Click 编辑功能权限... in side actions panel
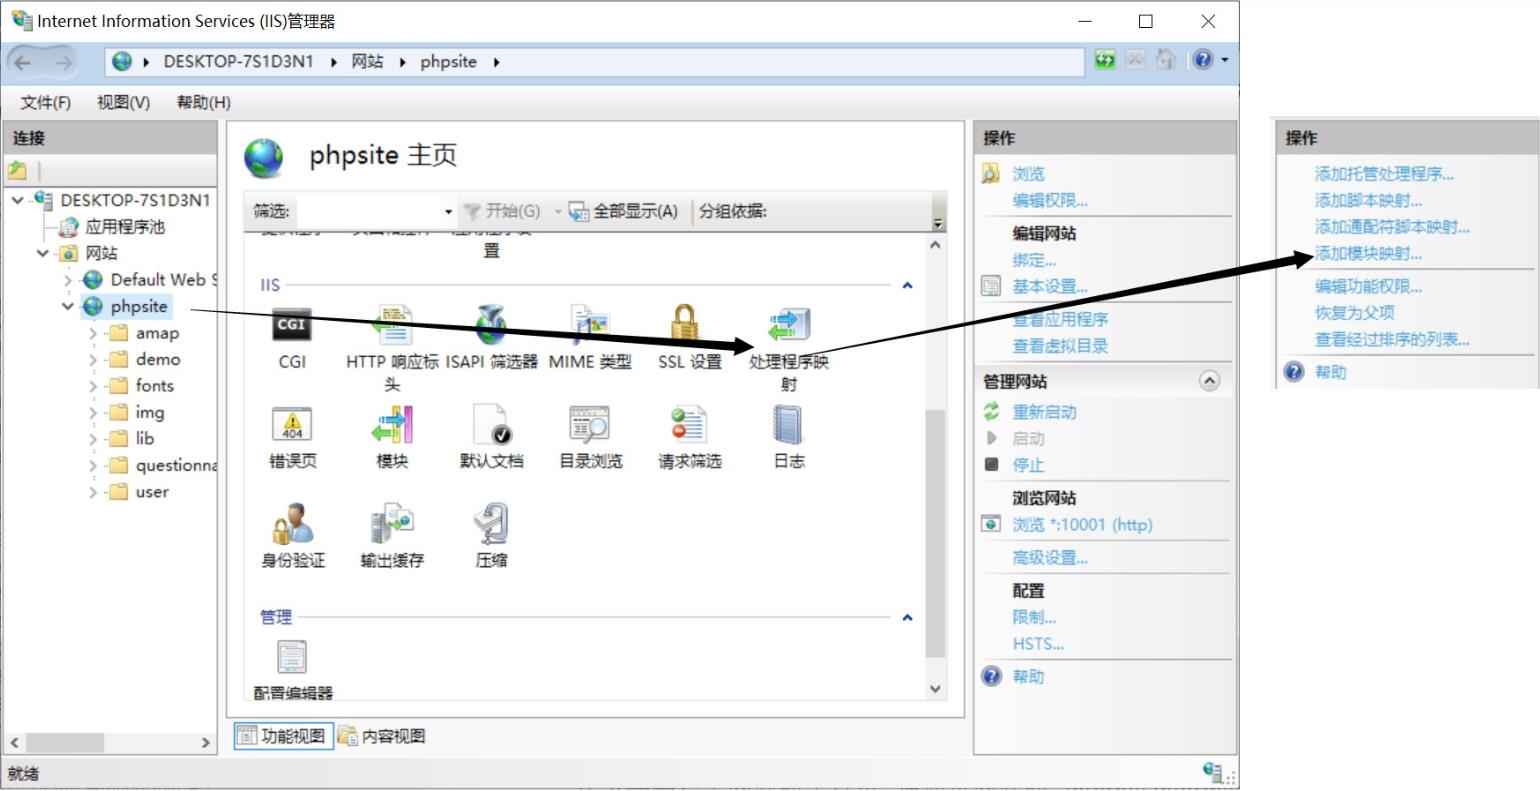 coord(1368,286)
